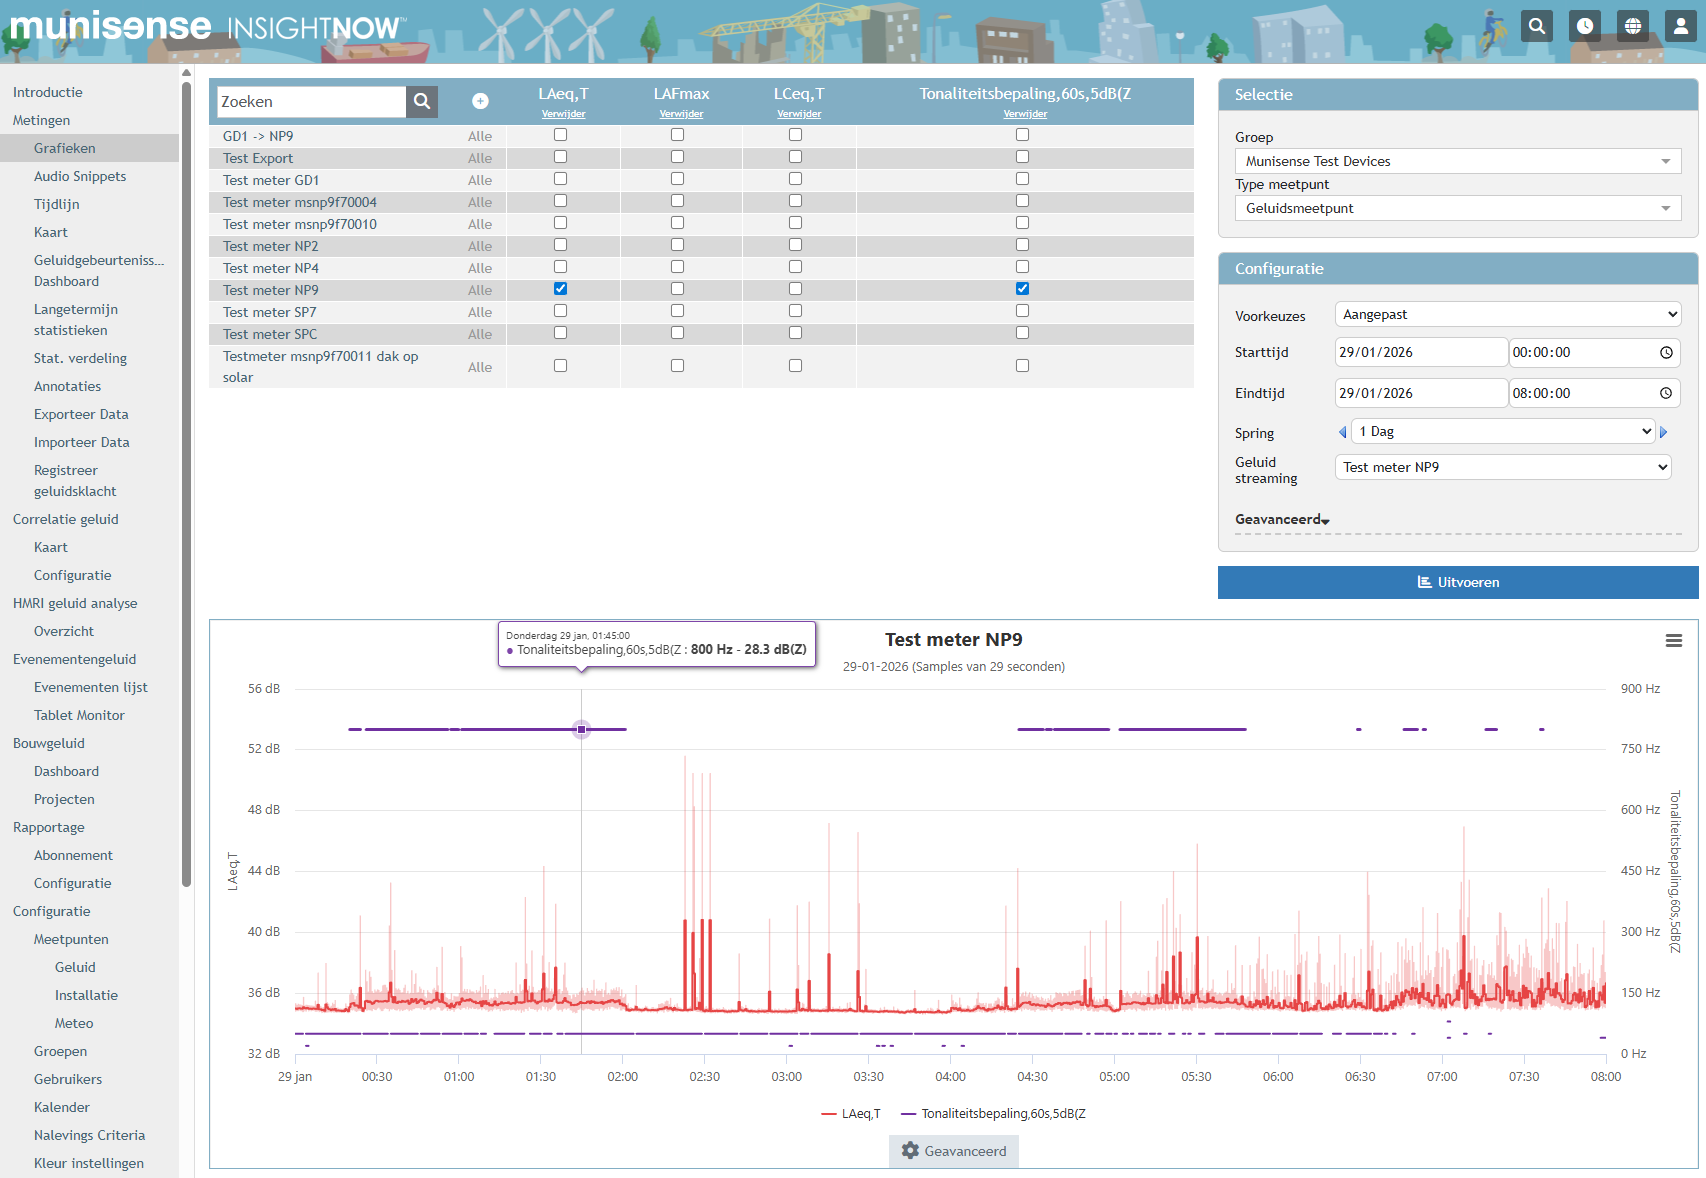Click the Zoeken search input field
The width and height of the screenshot is (1706, 1178).
(x=311, y=101)
